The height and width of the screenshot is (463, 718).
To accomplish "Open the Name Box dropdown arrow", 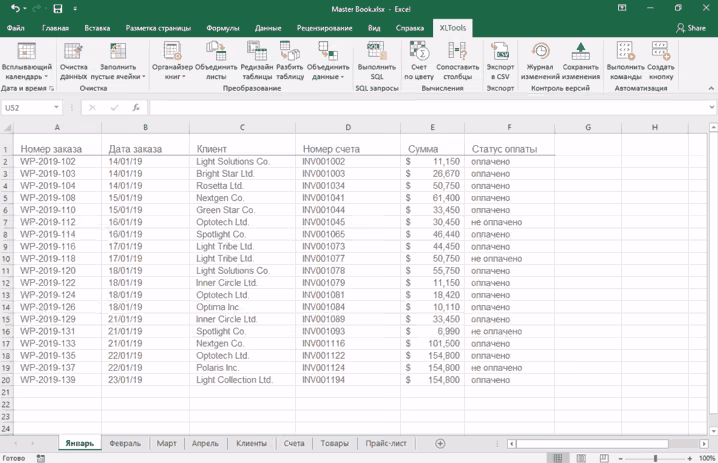I will coord(58,107).
